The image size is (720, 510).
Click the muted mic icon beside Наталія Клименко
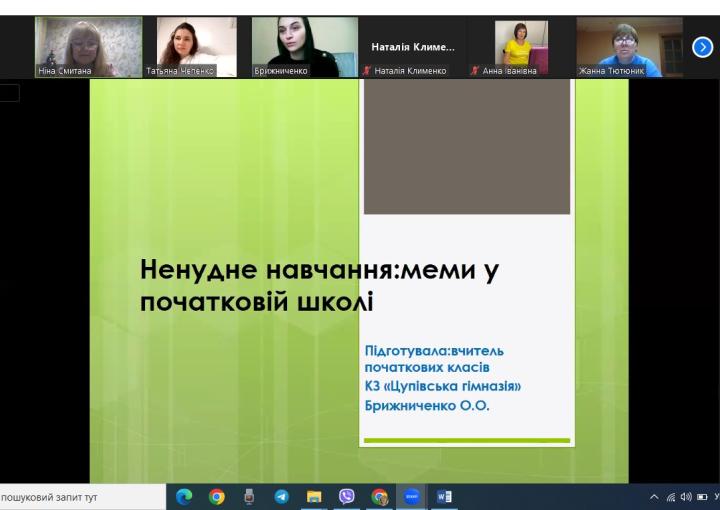point(367,71)
